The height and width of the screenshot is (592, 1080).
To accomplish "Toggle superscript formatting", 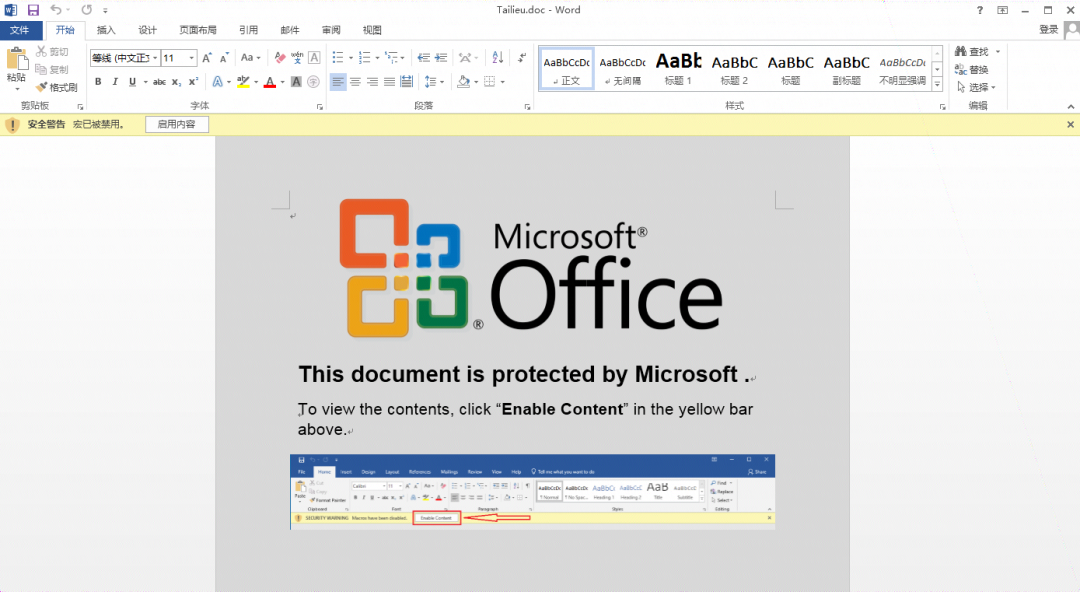I will pos(194,82).
